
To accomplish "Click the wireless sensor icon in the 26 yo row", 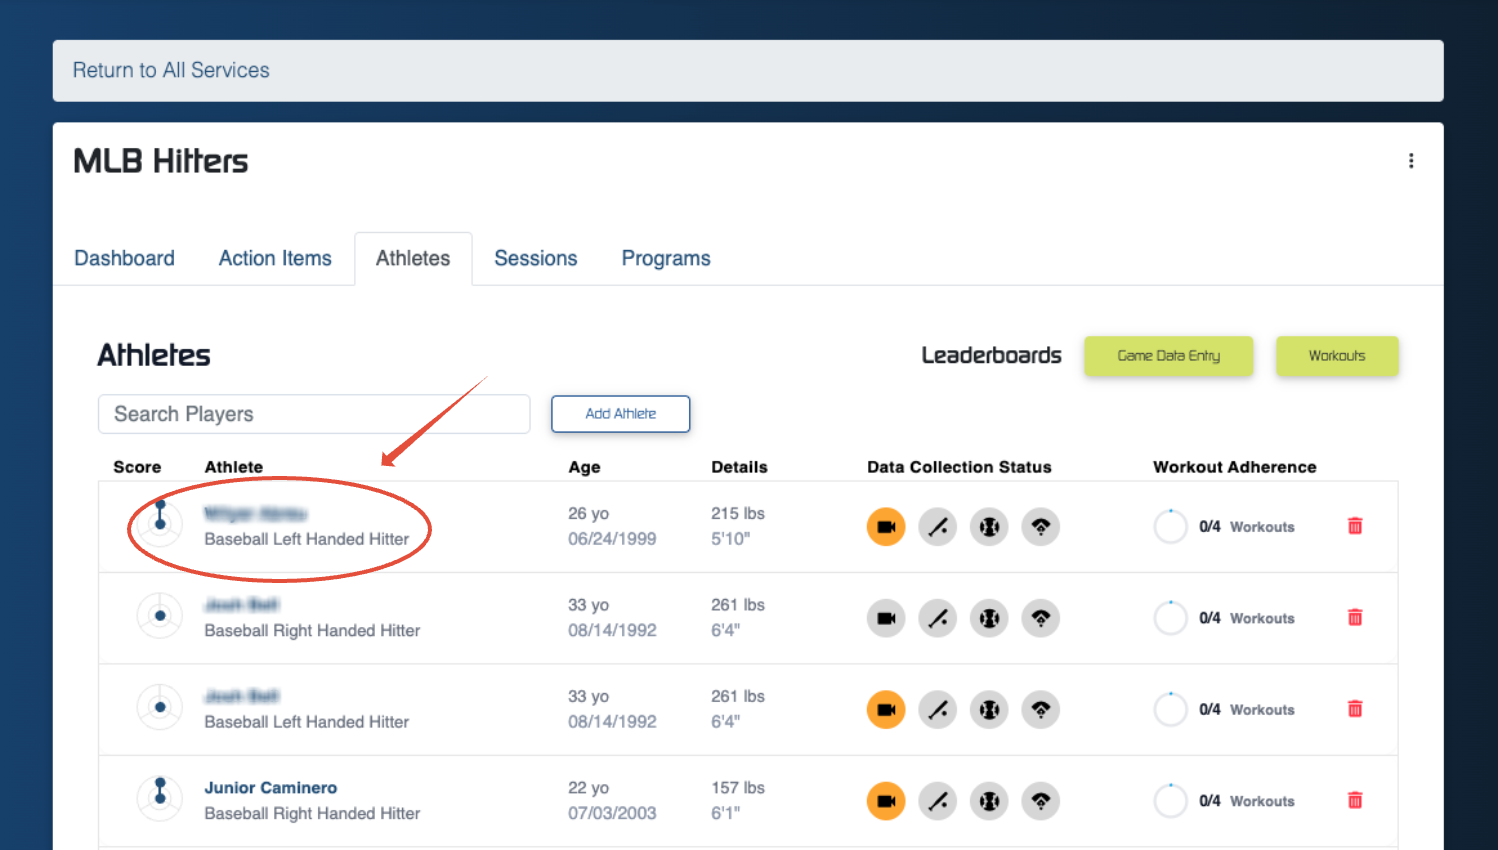I will [1041, 527].
